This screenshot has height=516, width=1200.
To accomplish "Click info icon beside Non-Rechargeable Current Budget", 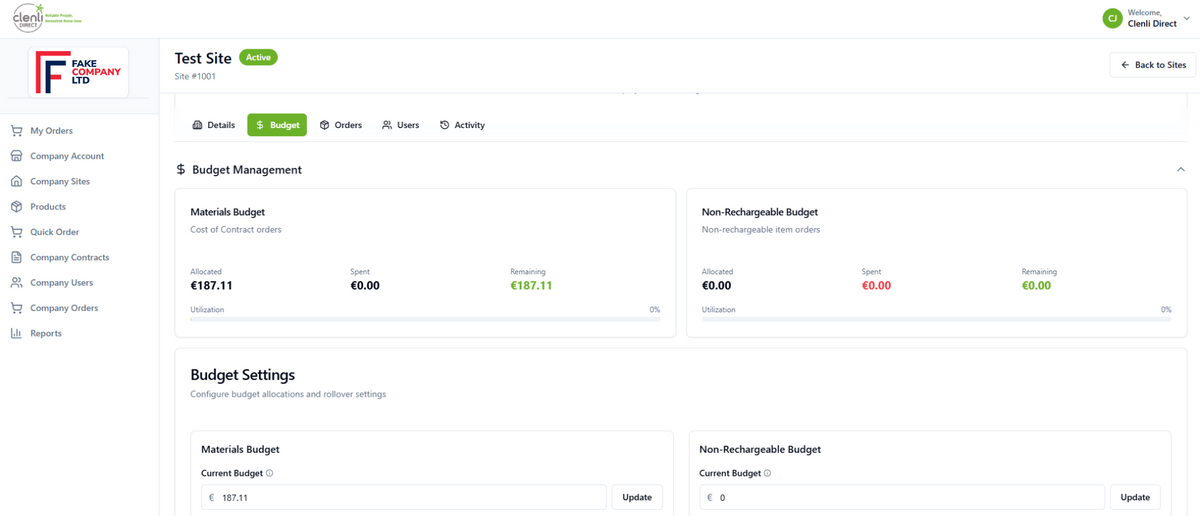I will pyautogui.click(x=768, y=473).
